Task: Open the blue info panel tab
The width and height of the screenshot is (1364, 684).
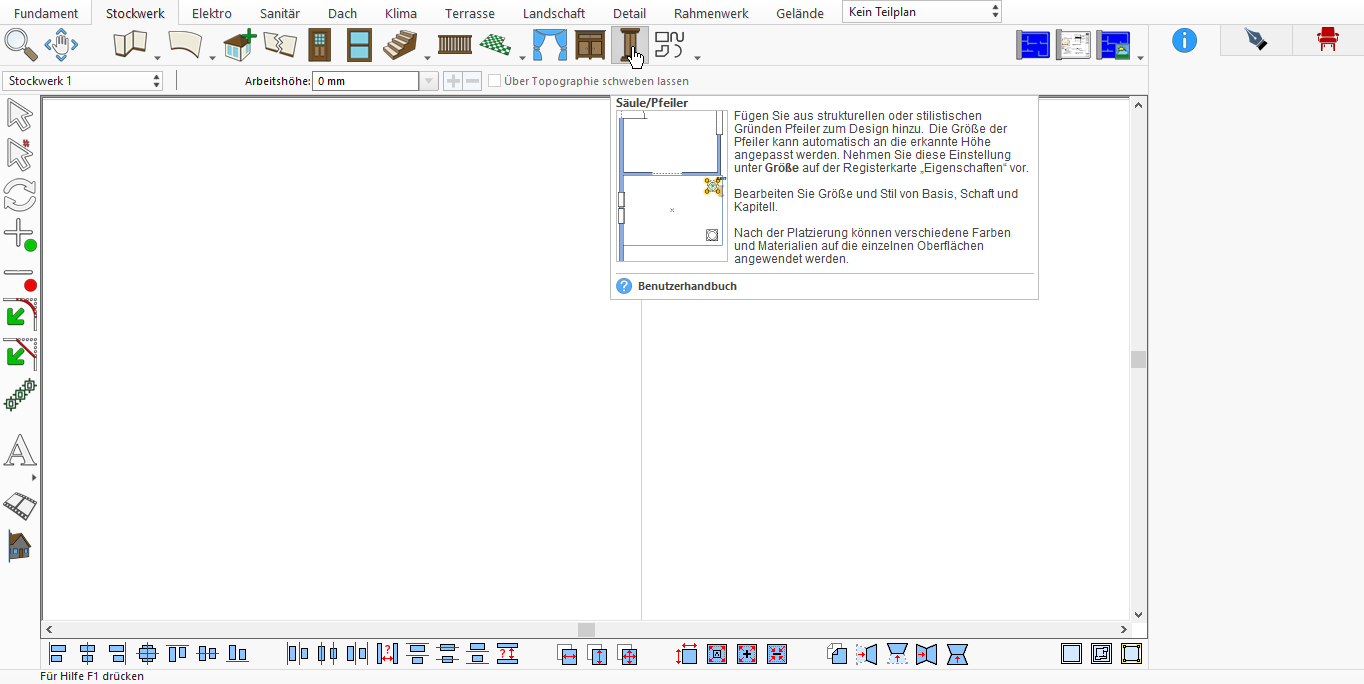Action: click(1184, 40)
